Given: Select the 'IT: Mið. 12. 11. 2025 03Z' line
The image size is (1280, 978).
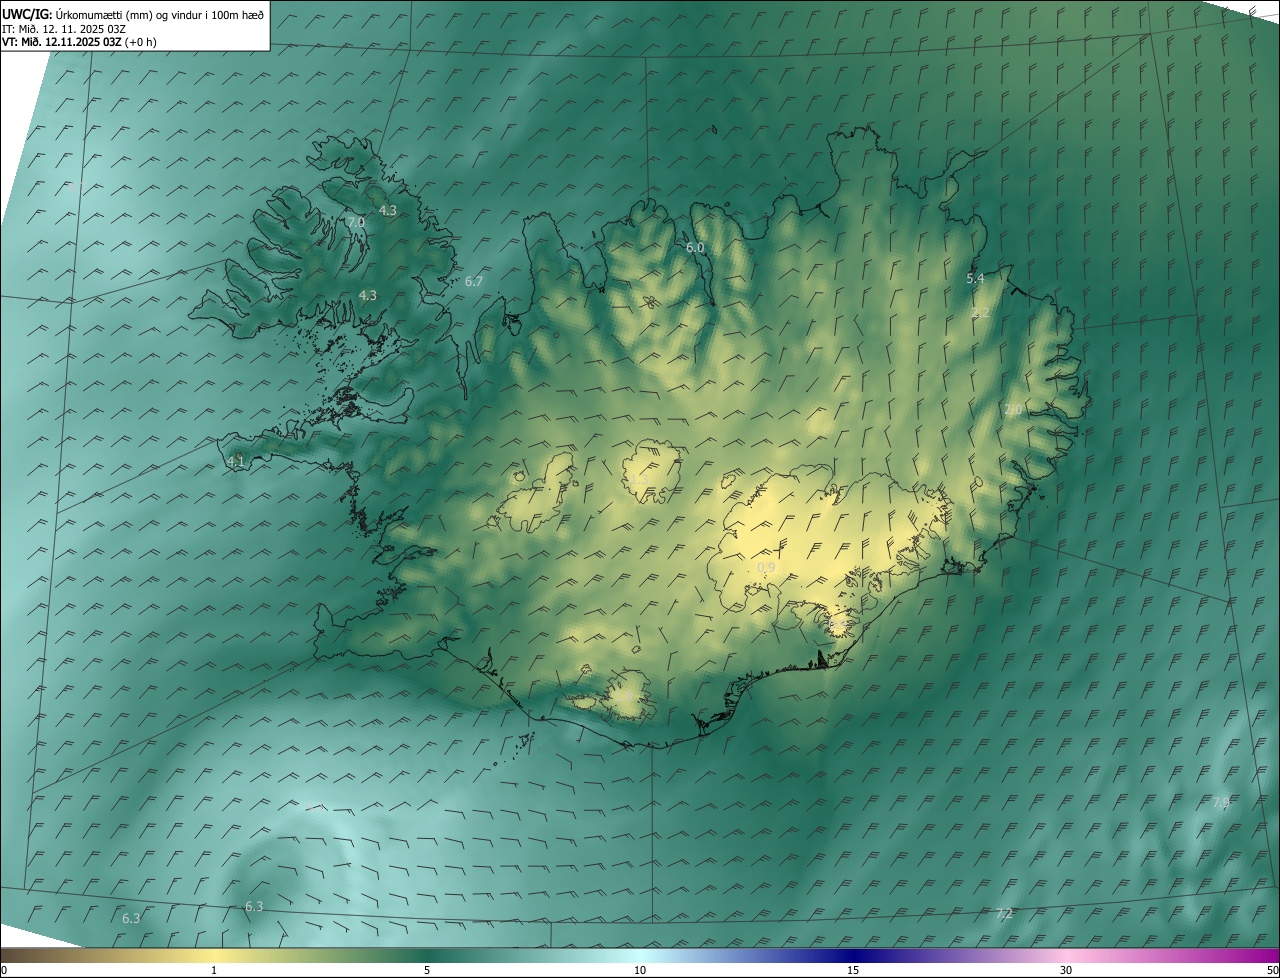Looking at the screenshot, I should pos(65,28).
